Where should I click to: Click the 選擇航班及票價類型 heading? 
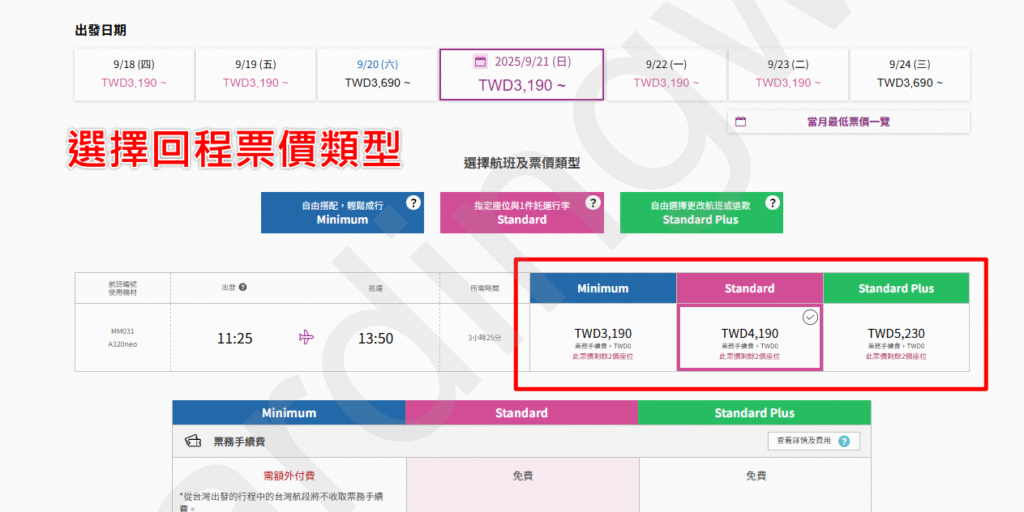click(x=522, y=164)
